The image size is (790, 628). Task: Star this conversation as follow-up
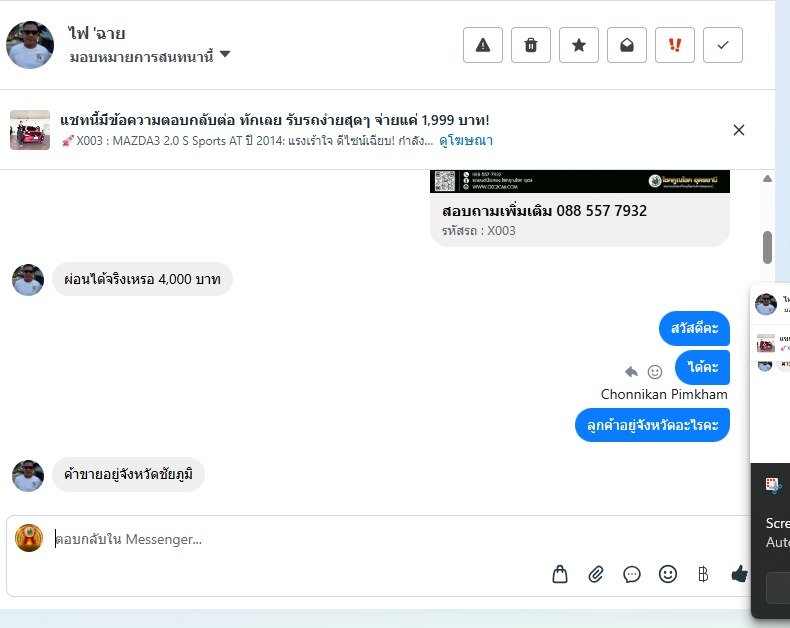(579, 45)
